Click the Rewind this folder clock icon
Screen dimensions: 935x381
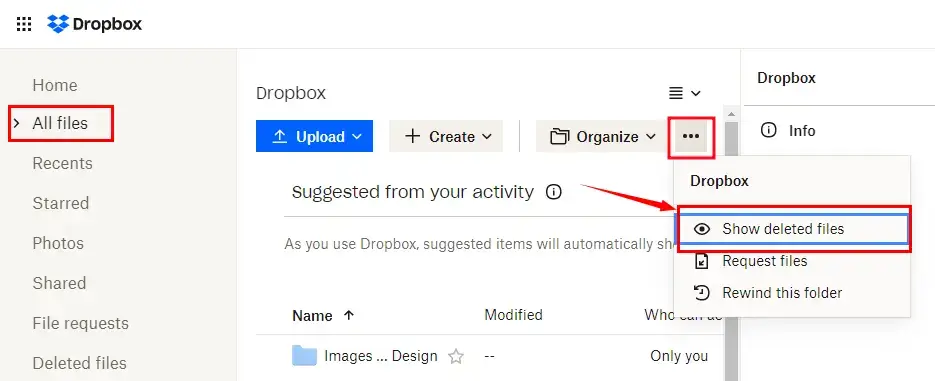coord(702,293)
